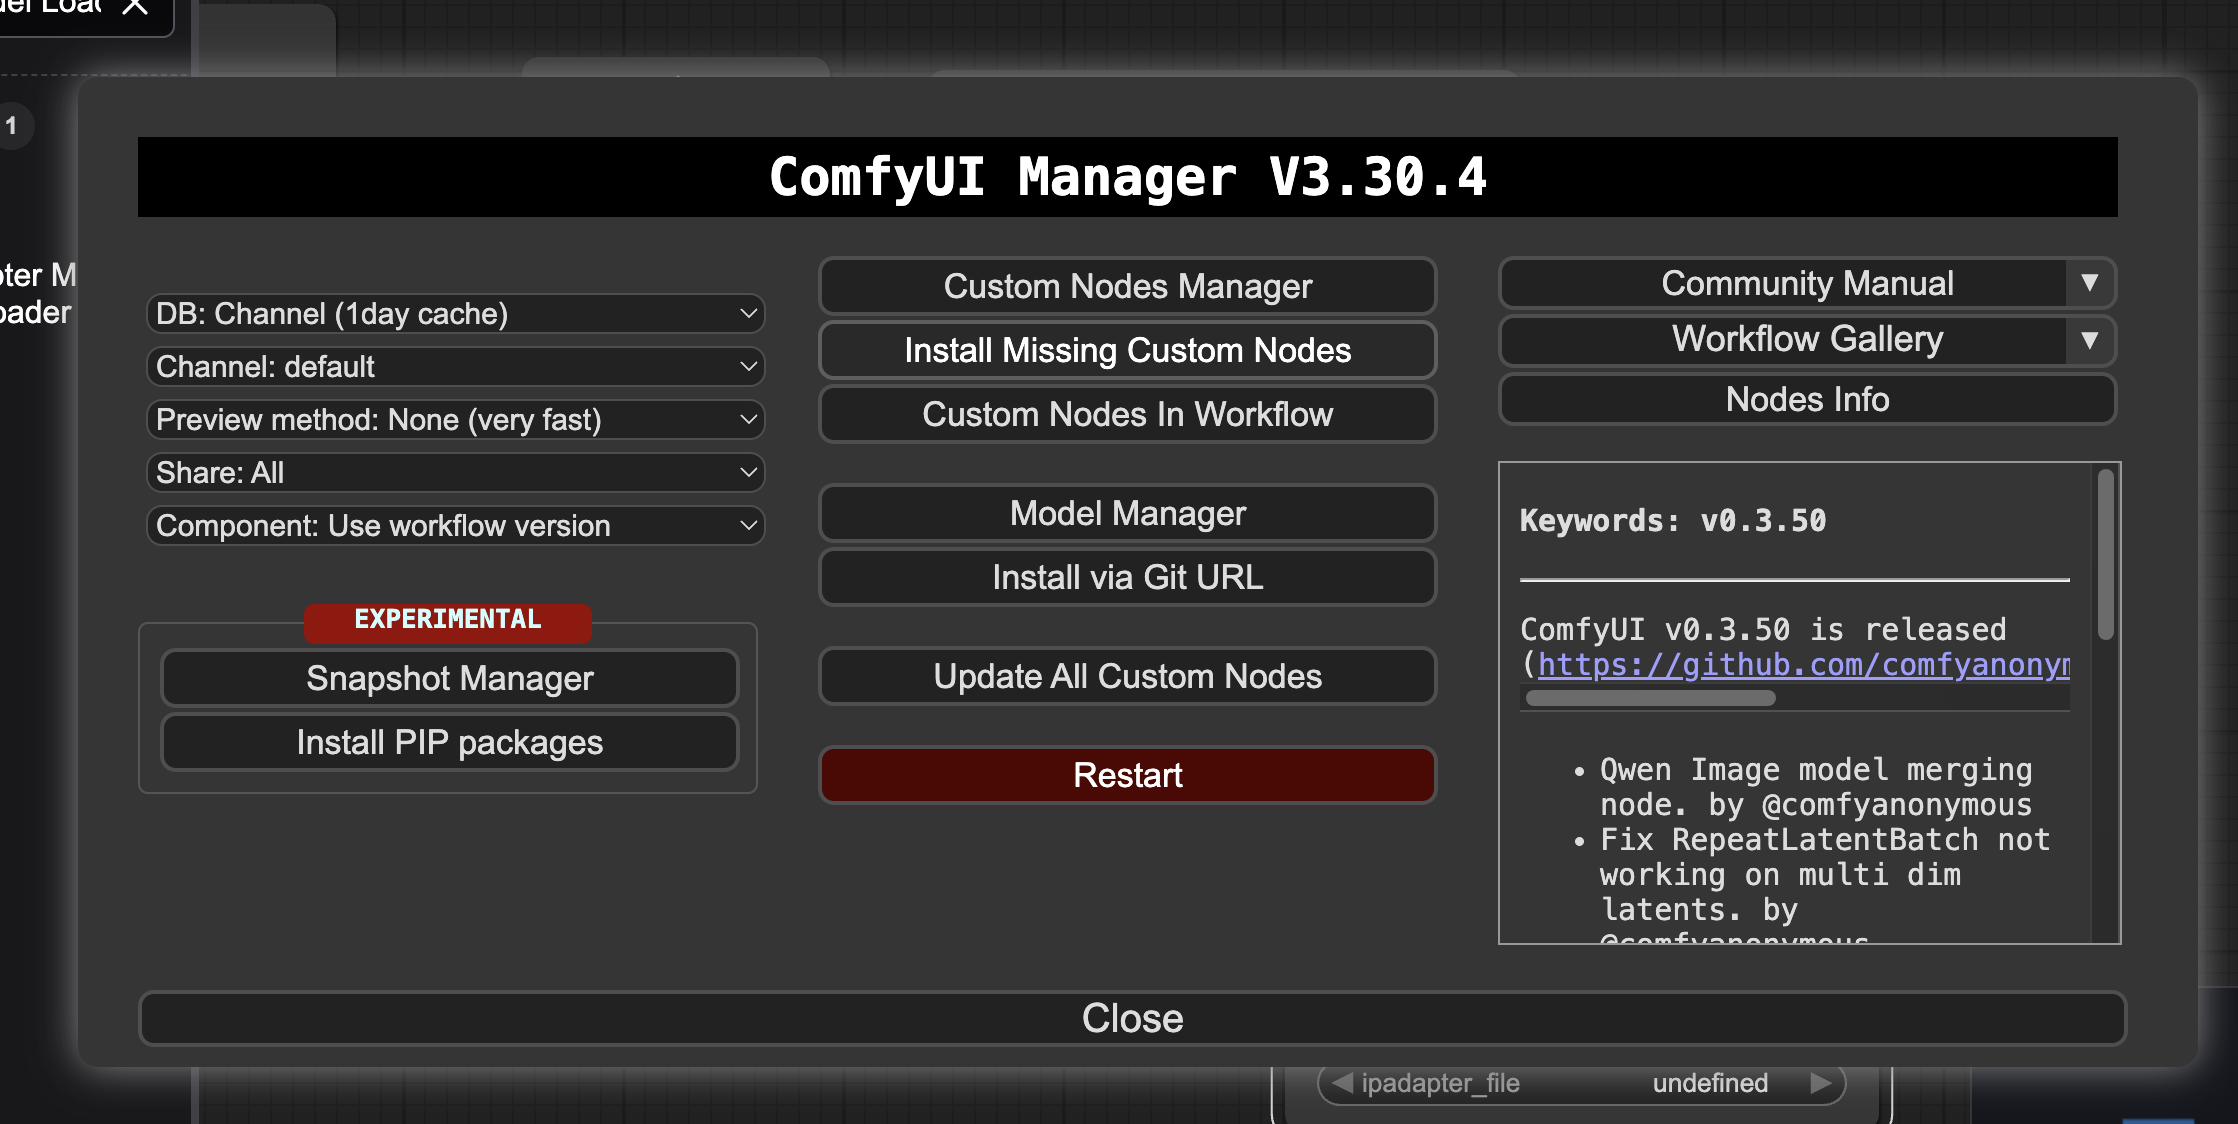Open the DB Channel cache dropdown
Image resolution: width=2238 pixels, height=1124 pixels.
(455, 314)
